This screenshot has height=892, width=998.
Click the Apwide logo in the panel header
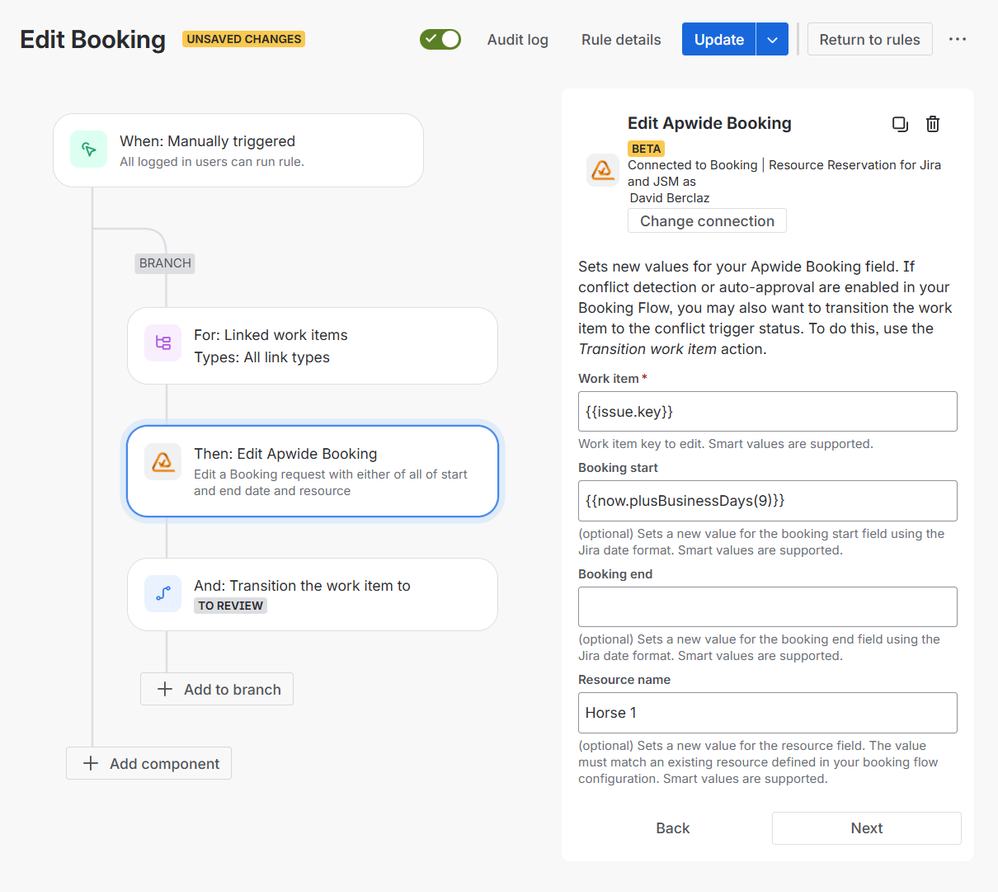(x=603, y=170)
